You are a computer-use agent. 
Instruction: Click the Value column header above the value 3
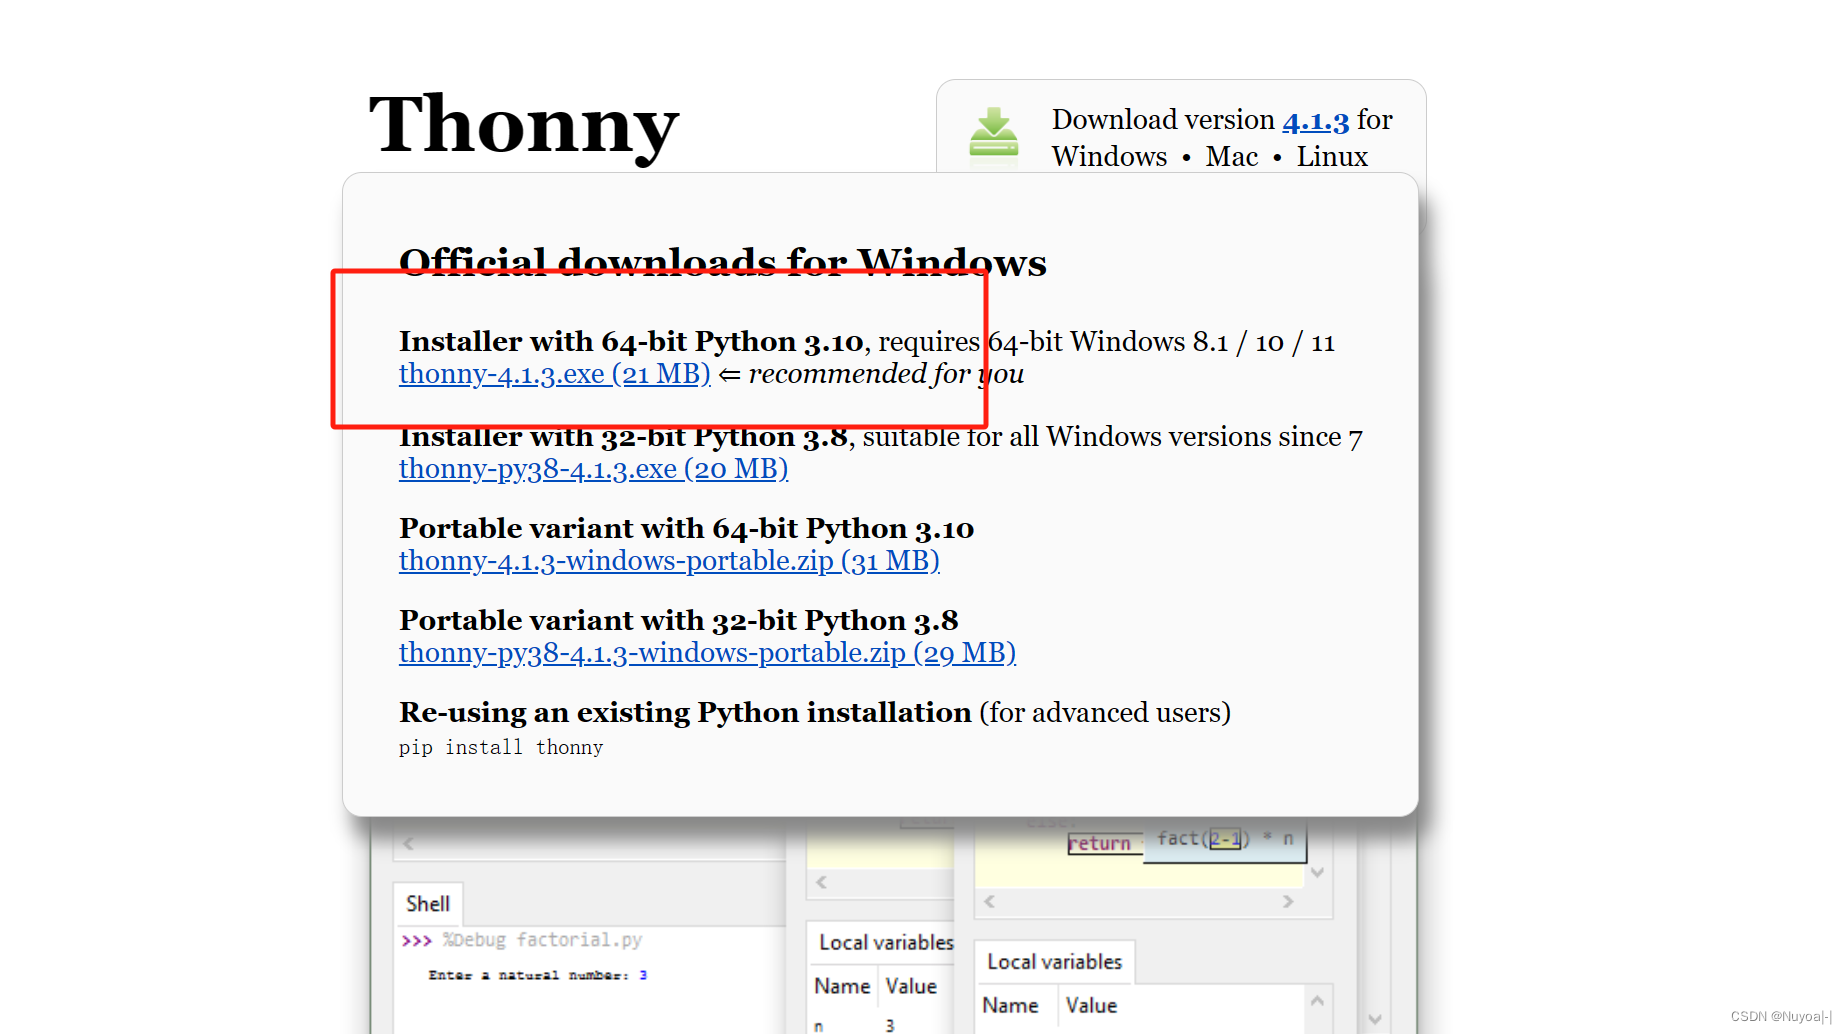pyautogui.click(x=911, y=986)
